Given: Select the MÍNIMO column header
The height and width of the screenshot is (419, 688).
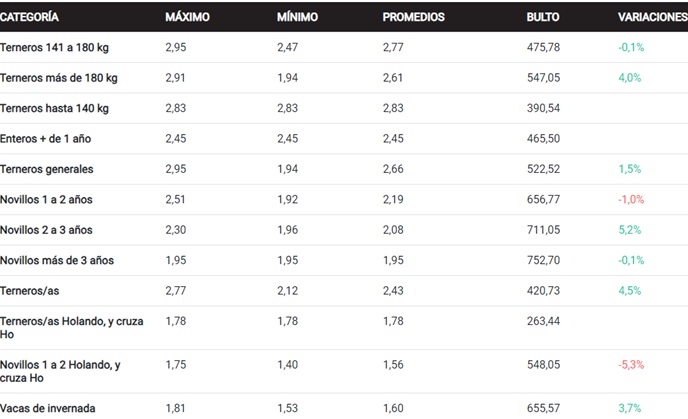Looking at the screenshot, I should [x=297, y=17].
